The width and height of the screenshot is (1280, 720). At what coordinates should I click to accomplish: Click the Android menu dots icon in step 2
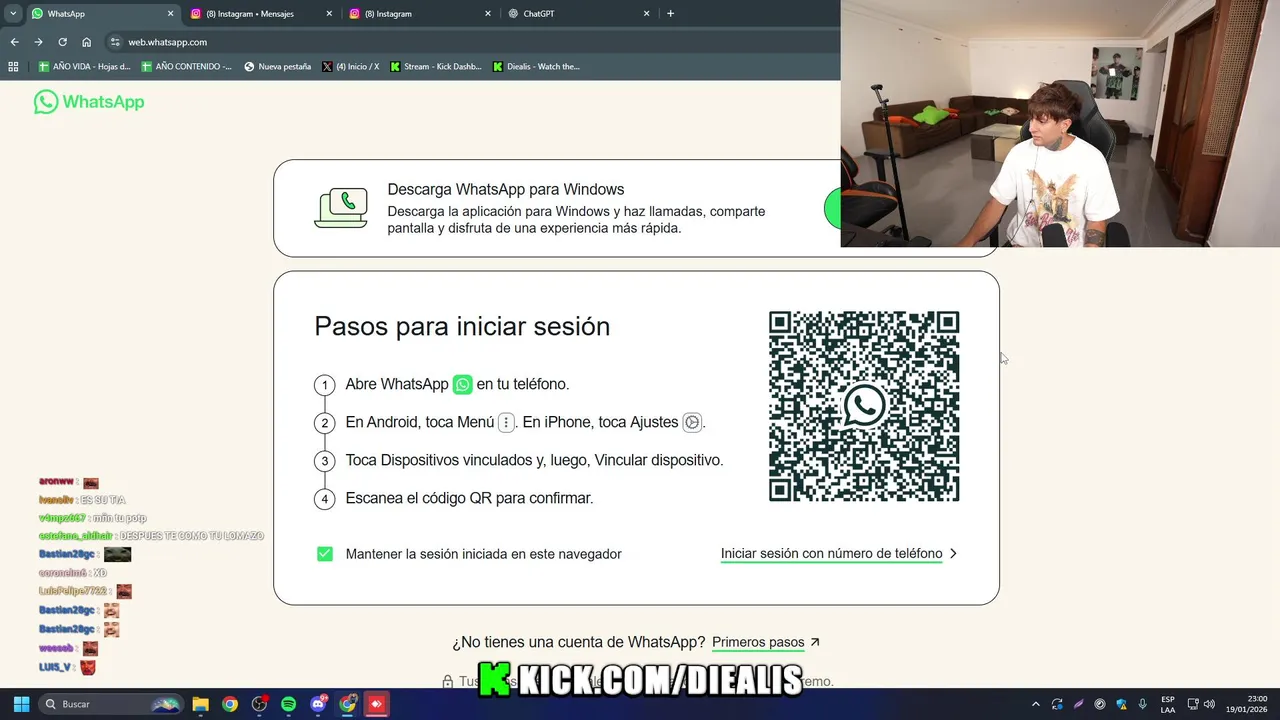506,423
